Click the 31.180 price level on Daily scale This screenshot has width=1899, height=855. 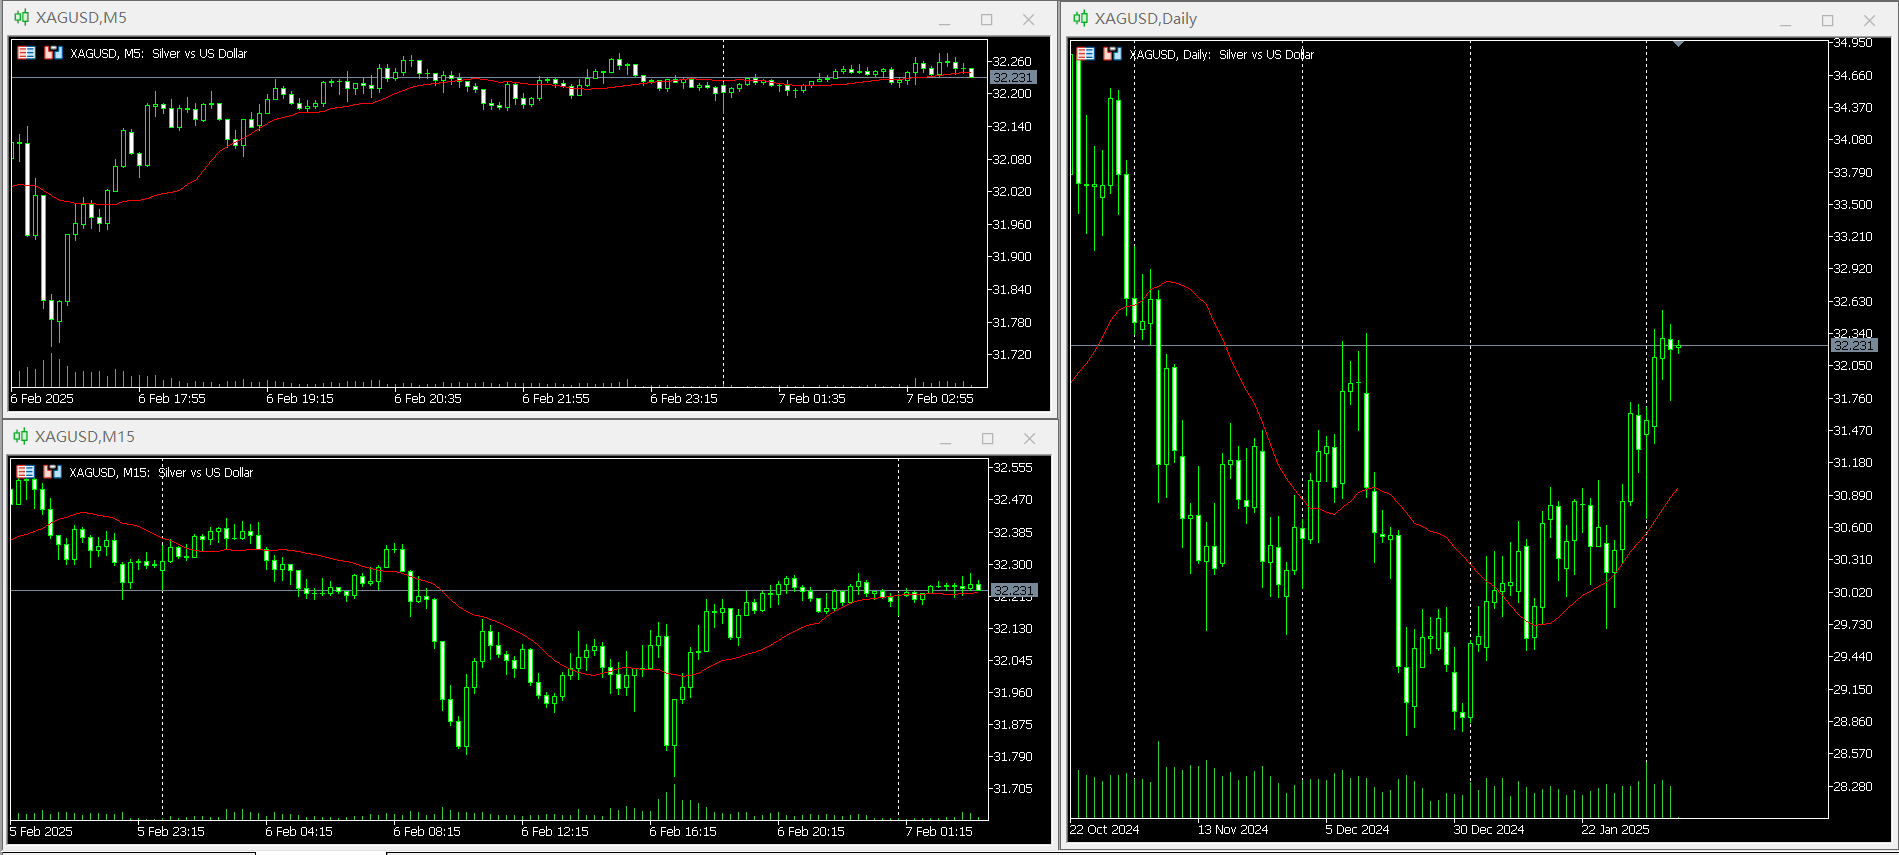[x=1853, y=463]
